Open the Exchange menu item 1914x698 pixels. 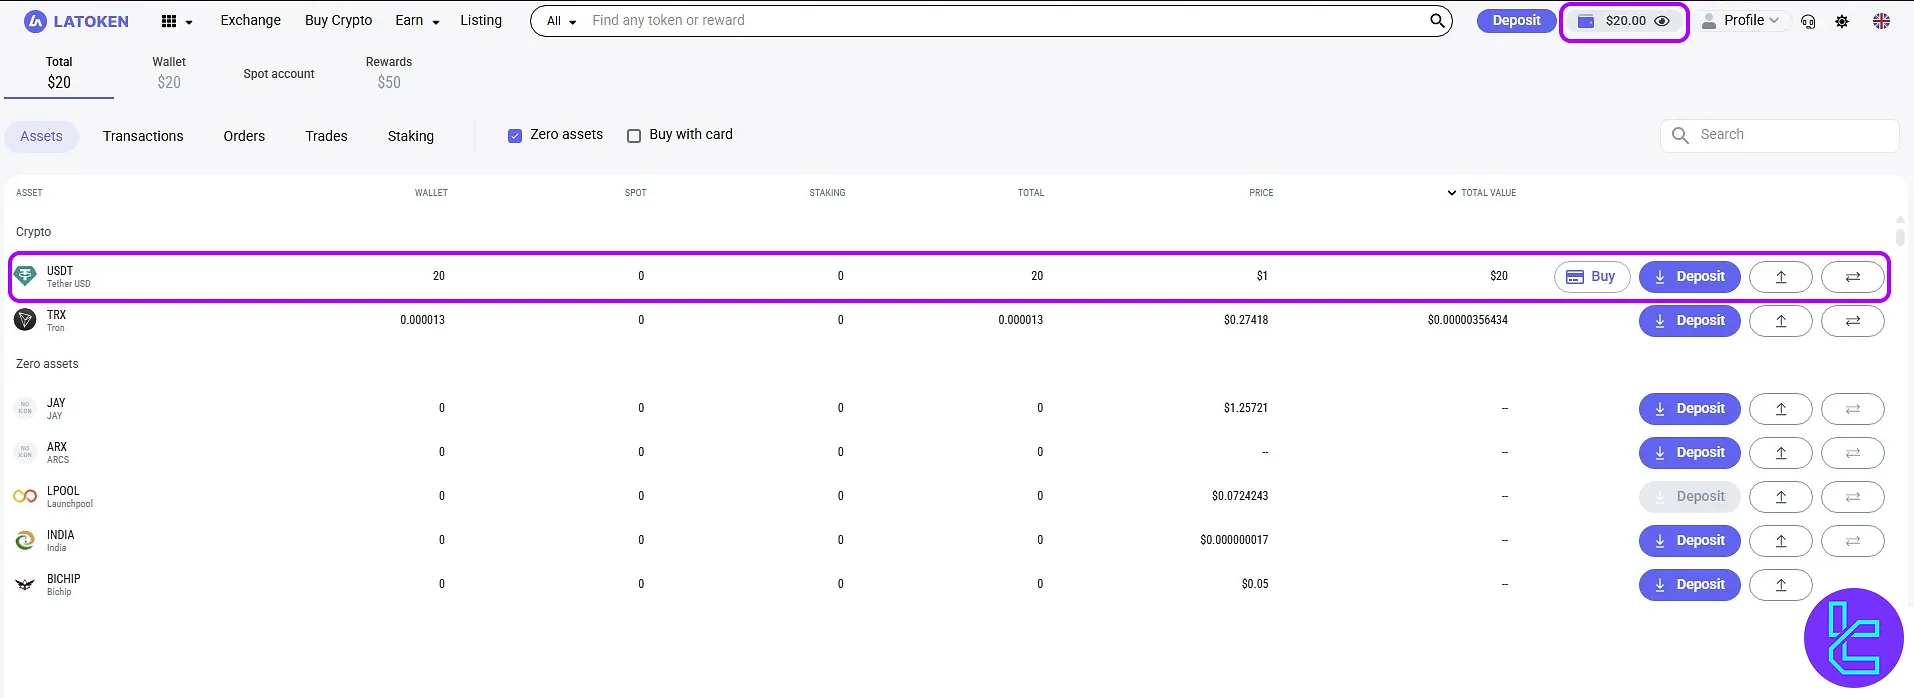tap(251, 20)
